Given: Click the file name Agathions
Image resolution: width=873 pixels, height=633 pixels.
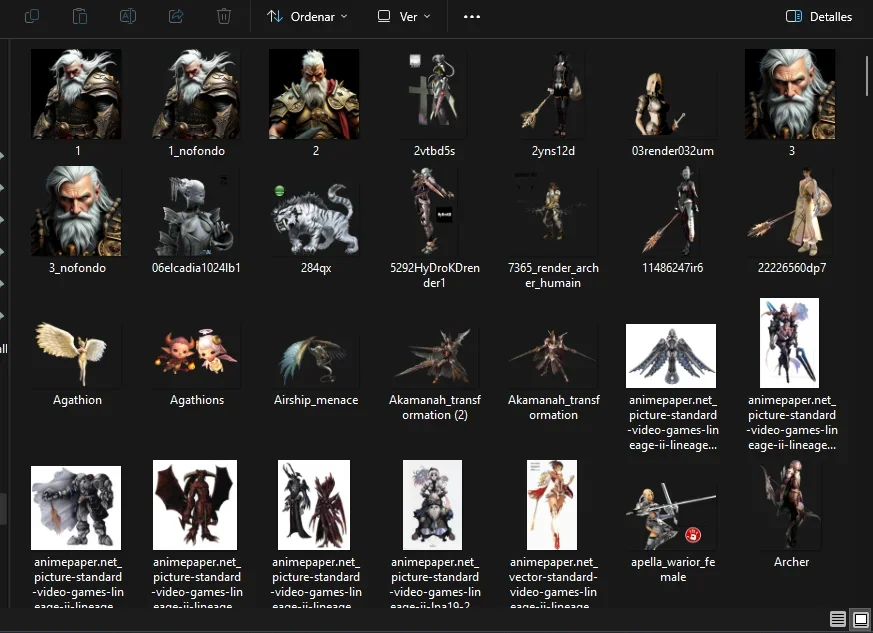Looking at the screenshot, I should (197, 400).
